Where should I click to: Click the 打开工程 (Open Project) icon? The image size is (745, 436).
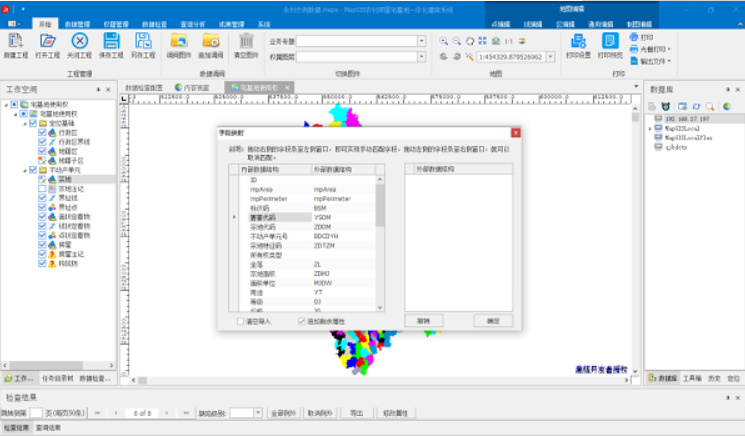pyautogui.click(x=47, y=44)
